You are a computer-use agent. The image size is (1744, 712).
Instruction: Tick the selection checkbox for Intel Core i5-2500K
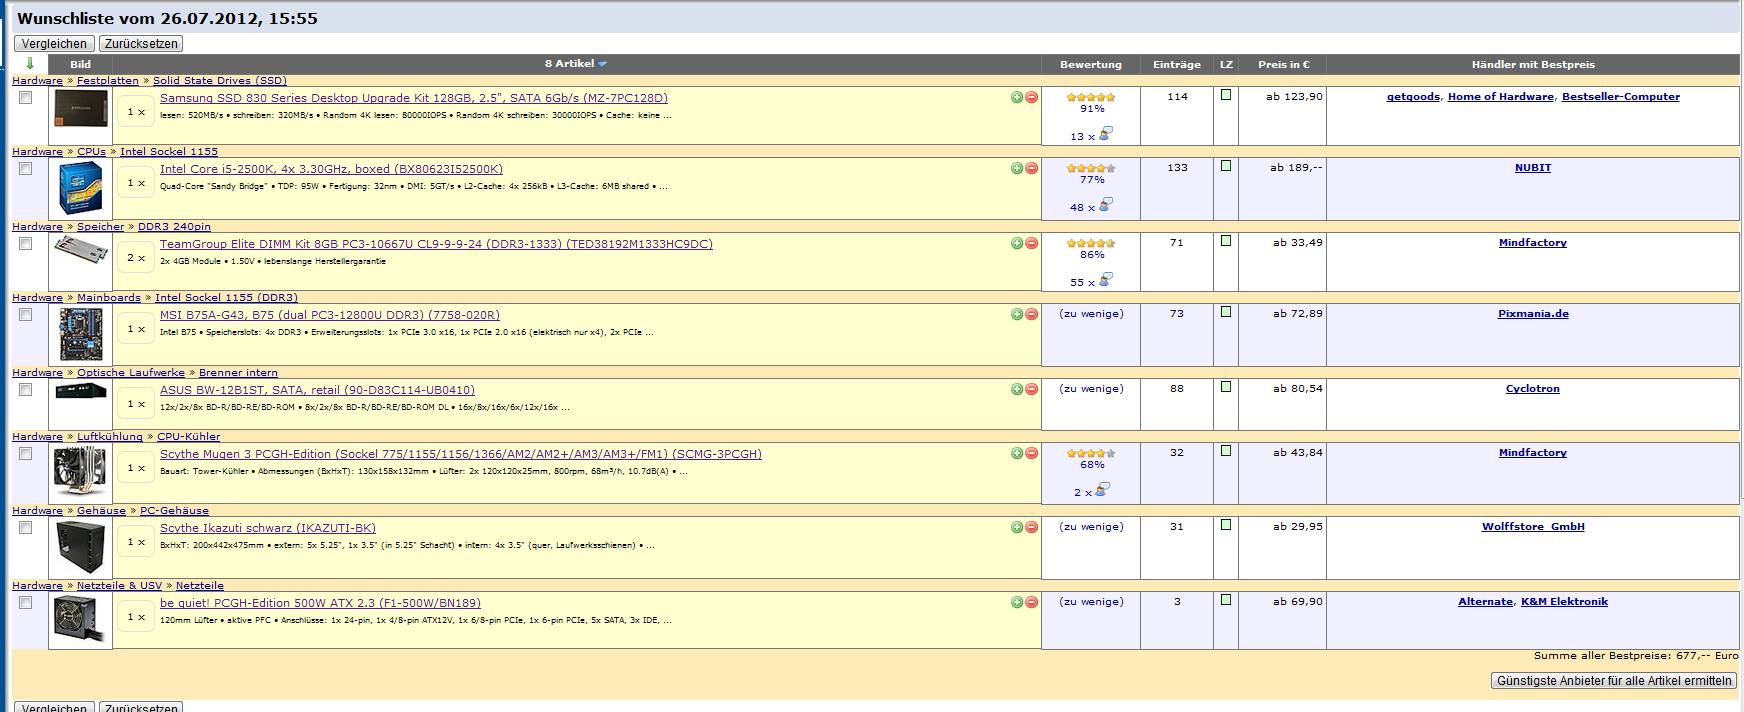26,169
